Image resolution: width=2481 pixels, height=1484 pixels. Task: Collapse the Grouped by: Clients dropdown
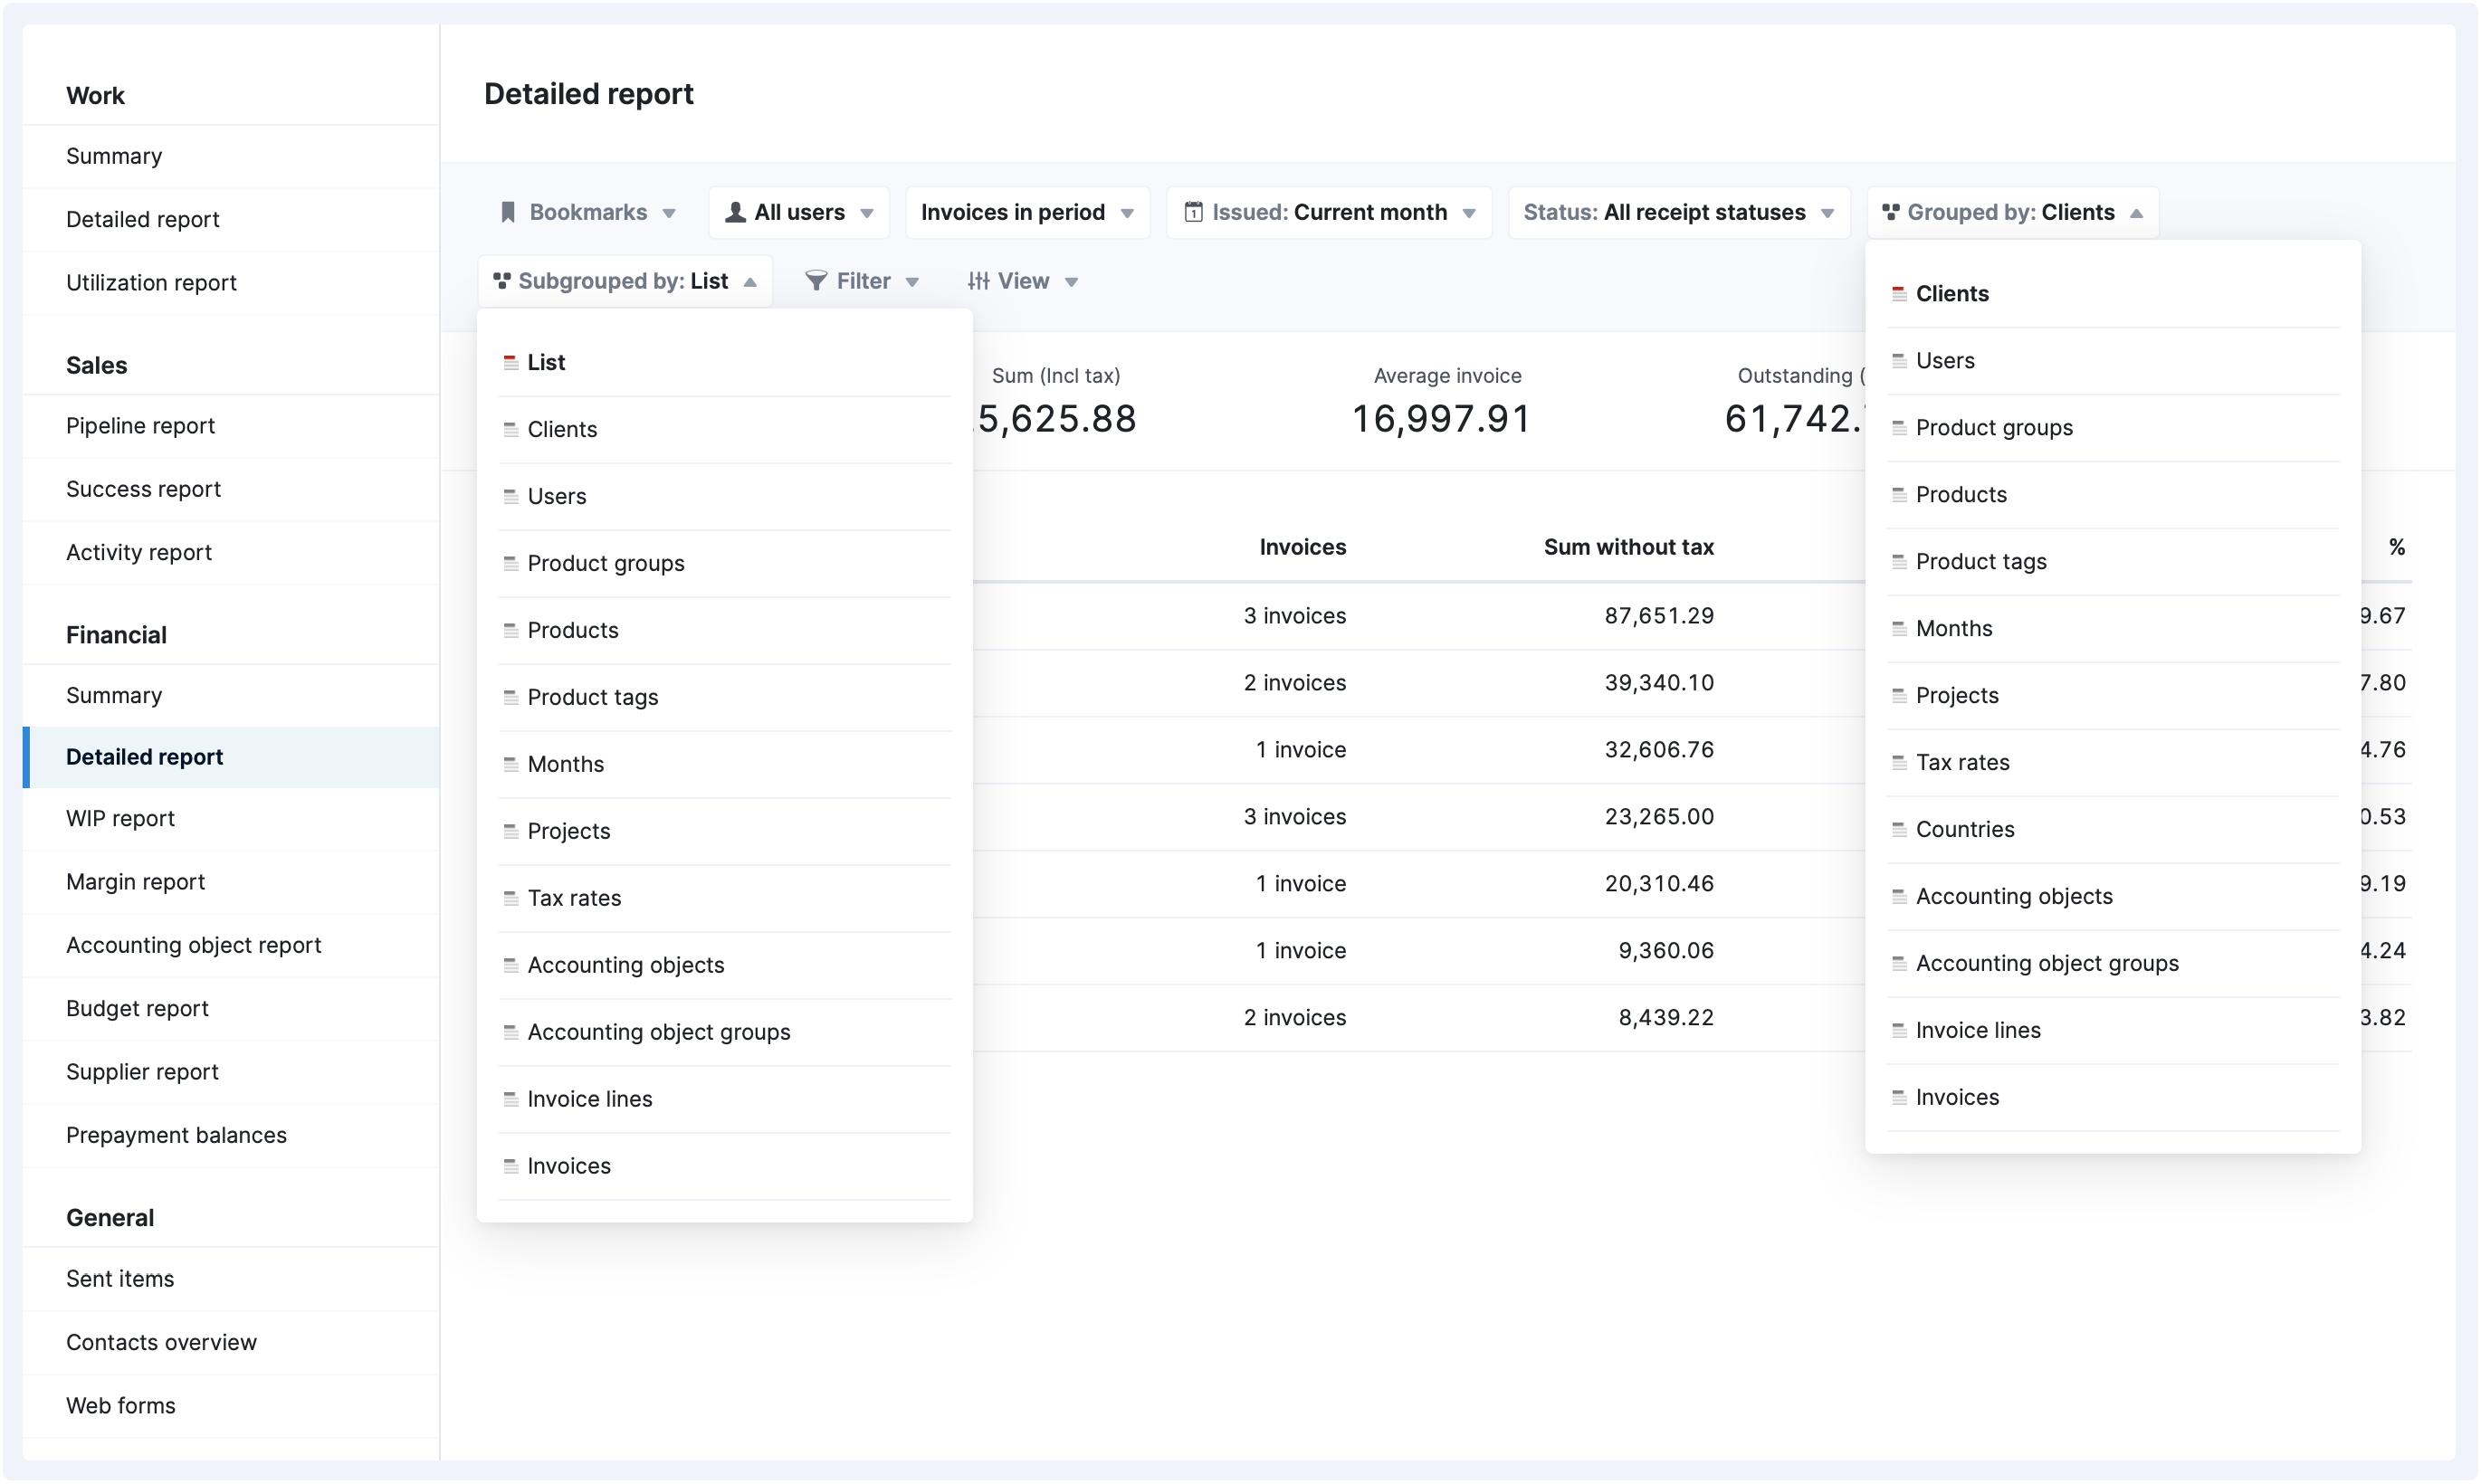point(2012,212)
